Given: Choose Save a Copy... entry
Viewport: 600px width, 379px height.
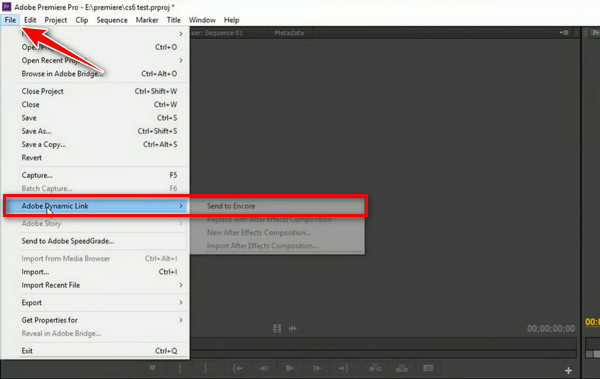Looking at the screenshot, I should pyautogui.click(x=95, y=144).
